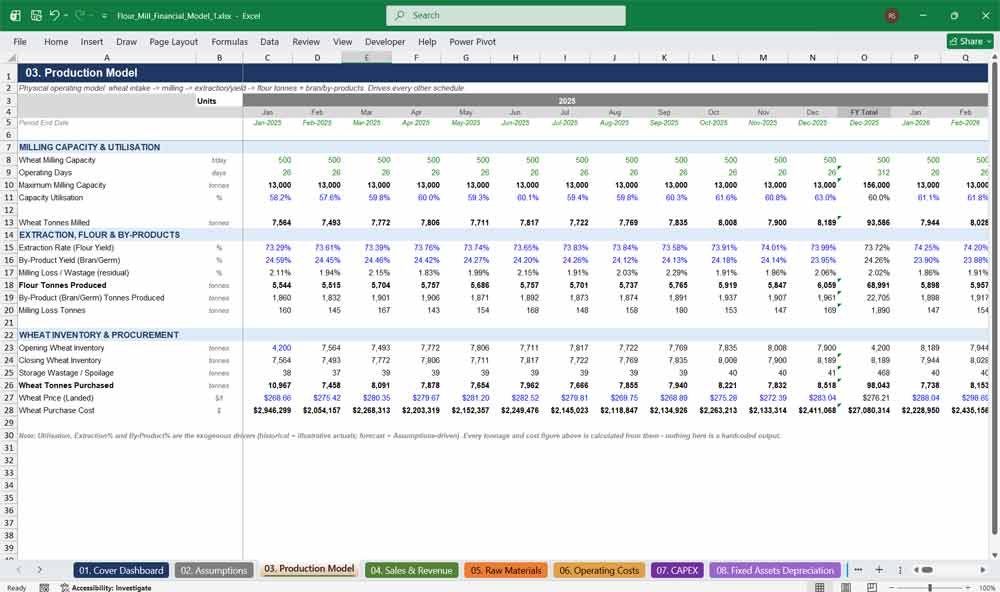
Task: Click the zoom slider handle
Action: [x=930, y=588]
